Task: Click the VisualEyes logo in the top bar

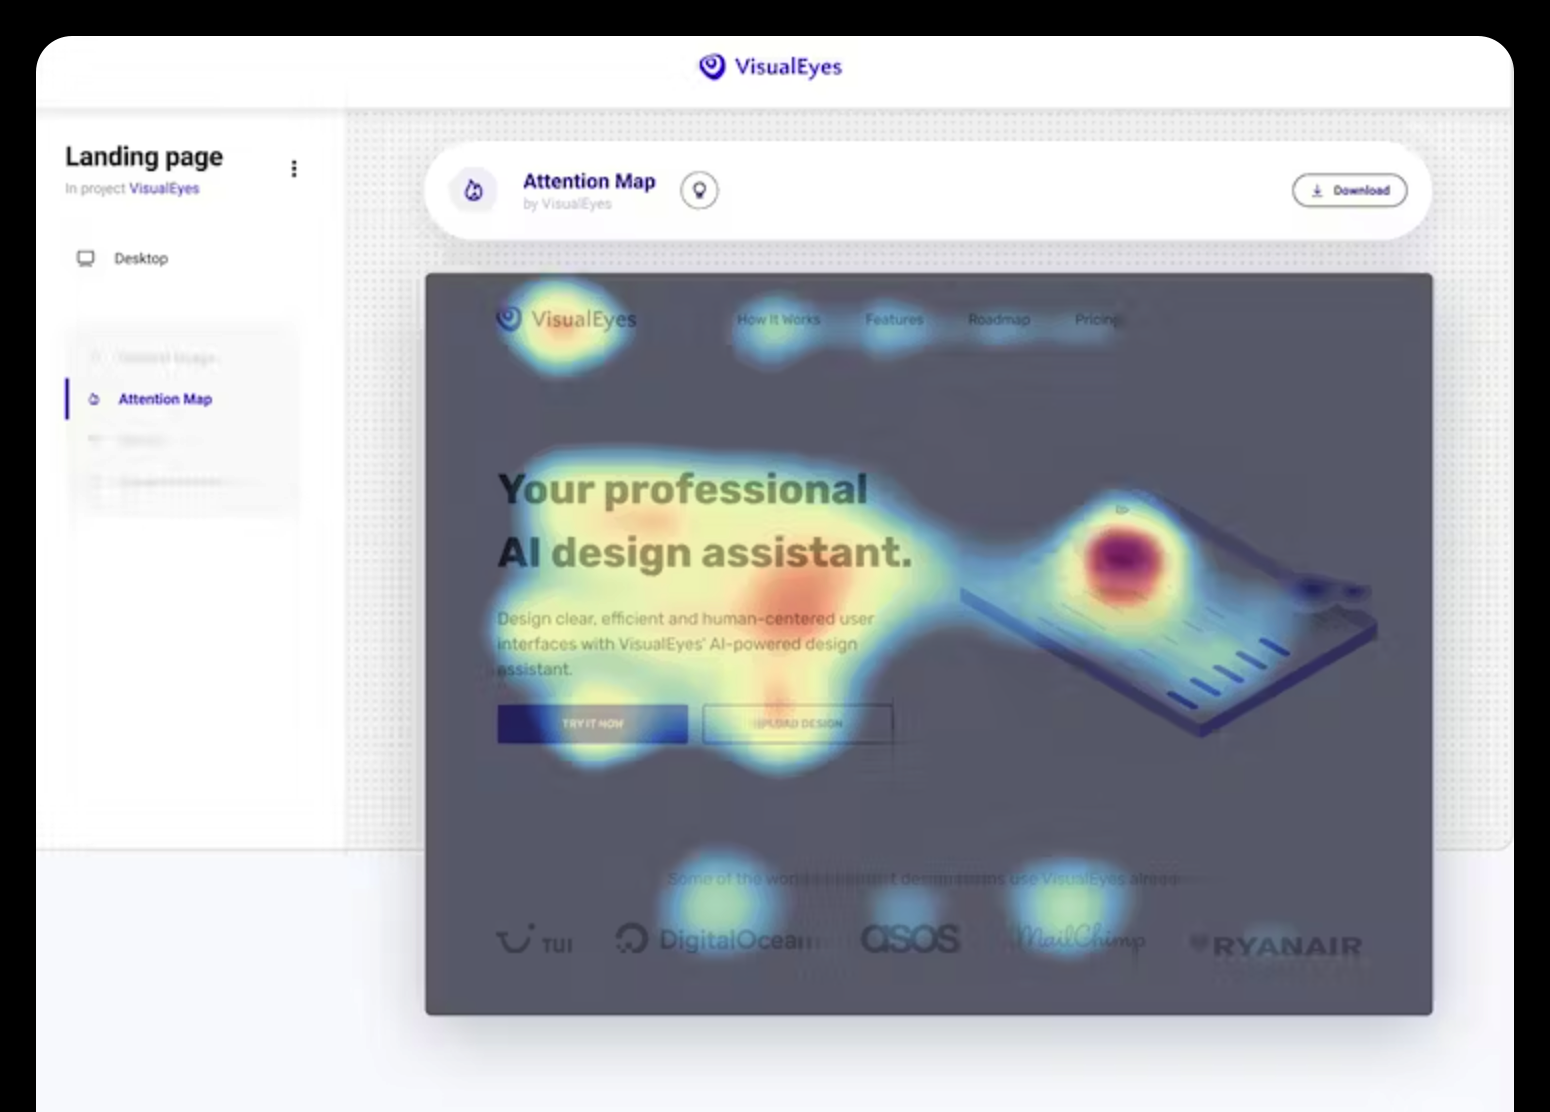Action: point(770,67)
